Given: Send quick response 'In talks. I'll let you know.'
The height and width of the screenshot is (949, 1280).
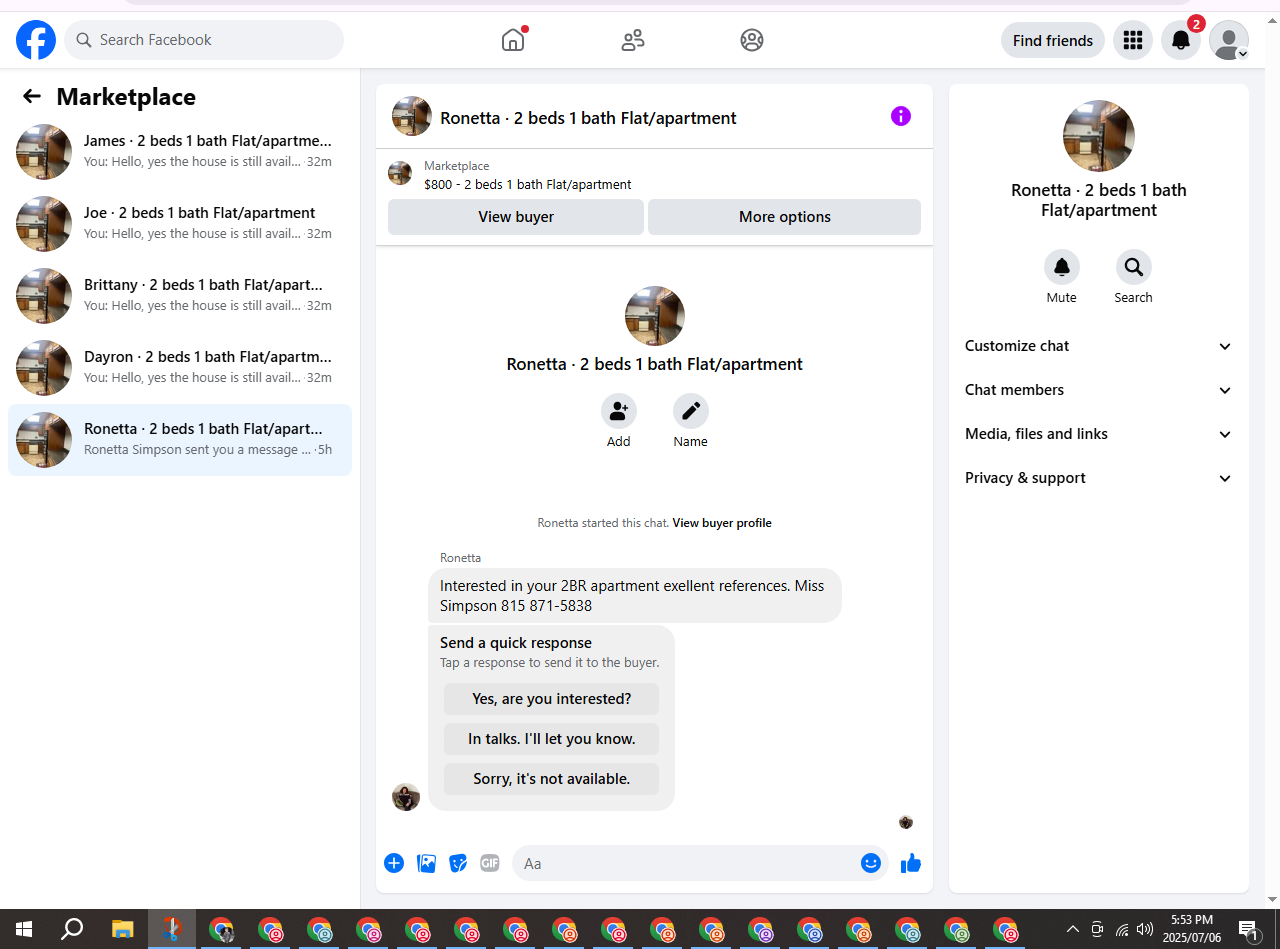Looking at the screenshot, I should [x=552, y=739].
